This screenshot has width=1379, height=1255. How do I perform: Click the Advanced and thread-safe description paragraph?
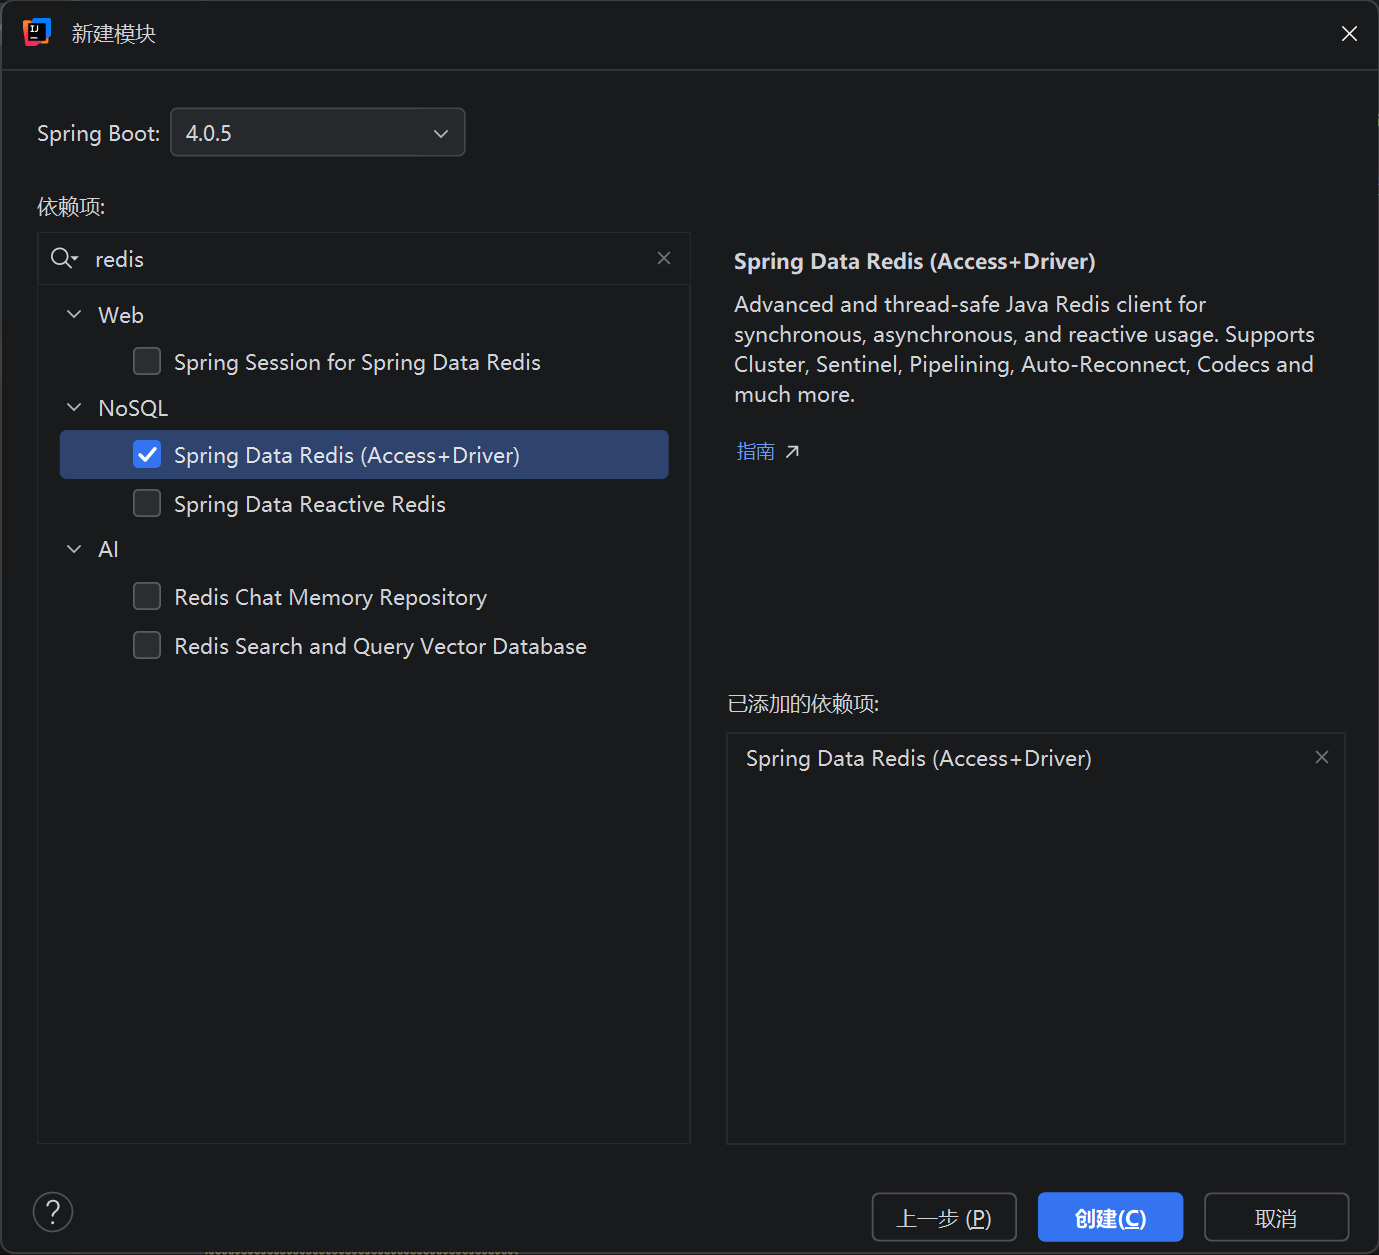pos(1024,349)
